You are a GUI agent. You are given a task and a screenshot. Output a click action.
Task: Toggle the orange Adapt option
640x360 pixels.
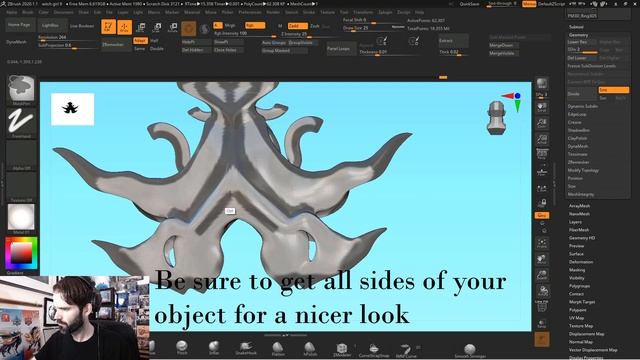pos(140,41)
